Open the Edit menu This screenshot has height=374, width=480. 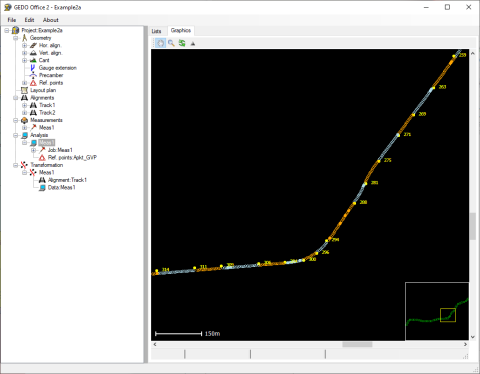pos(29,20)
